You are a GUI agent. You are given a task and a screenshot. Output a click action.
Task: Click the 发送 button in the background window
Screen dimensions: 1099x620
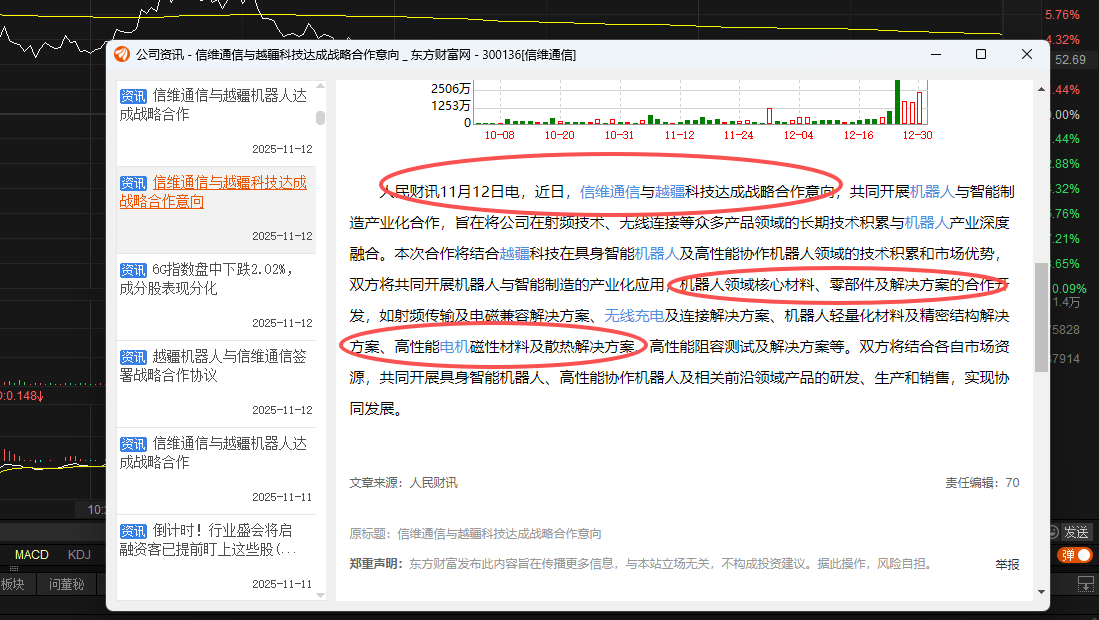point(1076,532)
